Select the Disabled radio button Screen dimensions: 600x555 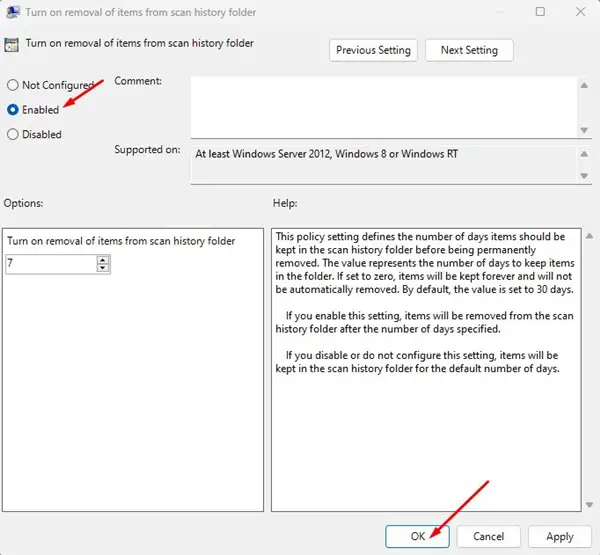point(13,134)
